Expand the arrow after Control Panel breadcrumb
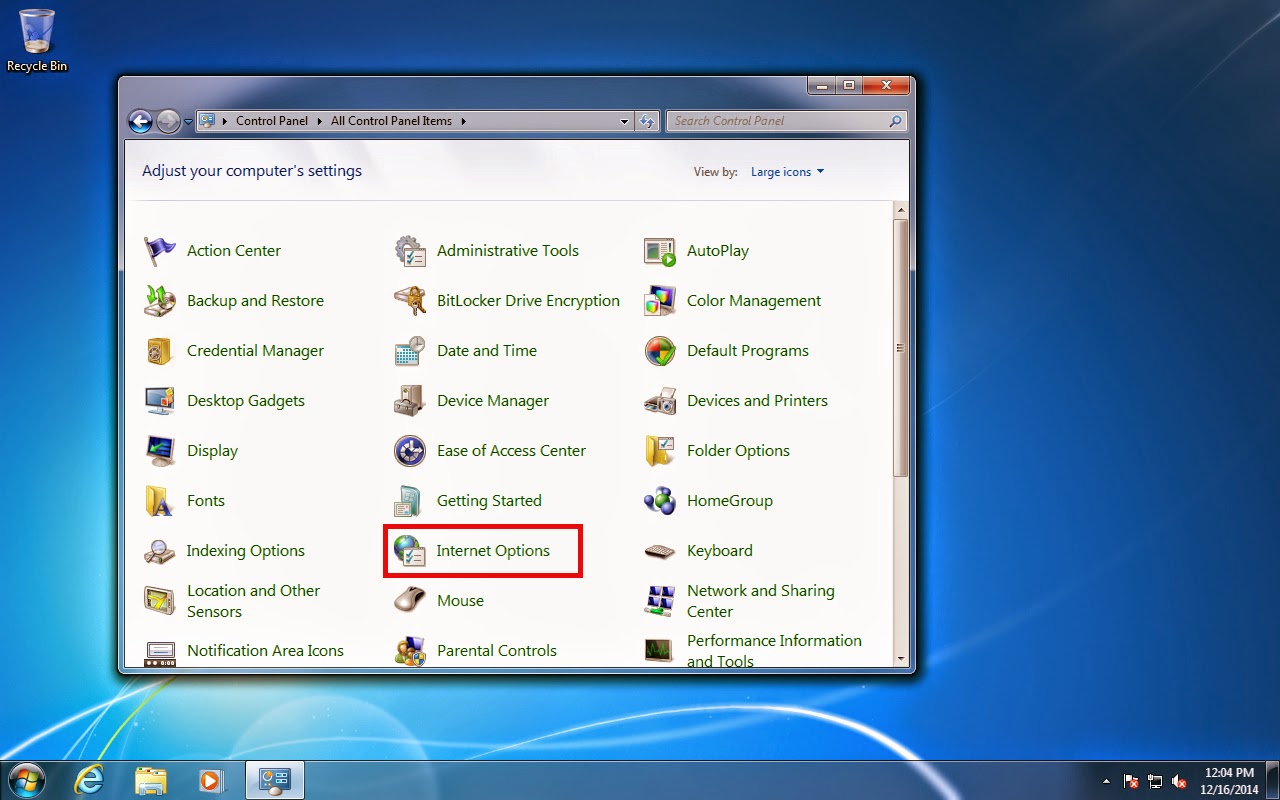 (320, 121)
